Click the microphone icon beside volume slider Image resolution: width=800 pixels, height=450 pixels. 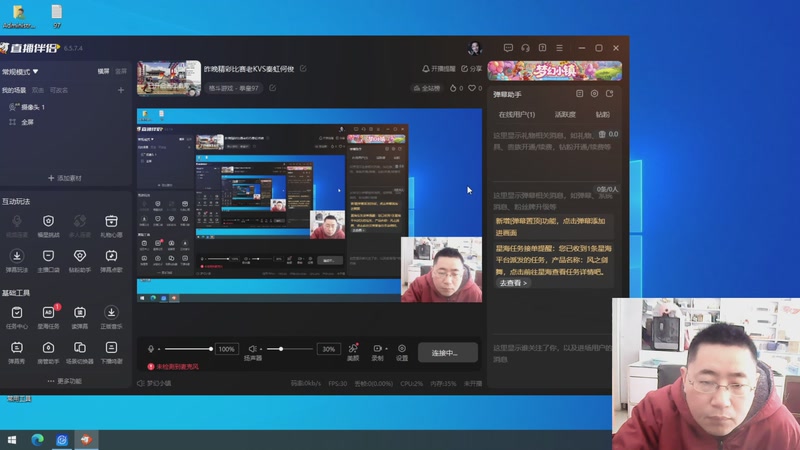click(151, 349)
